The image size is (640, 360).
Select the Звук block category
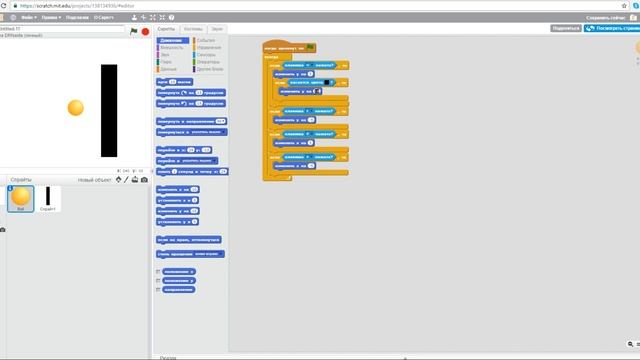(165, 55)
